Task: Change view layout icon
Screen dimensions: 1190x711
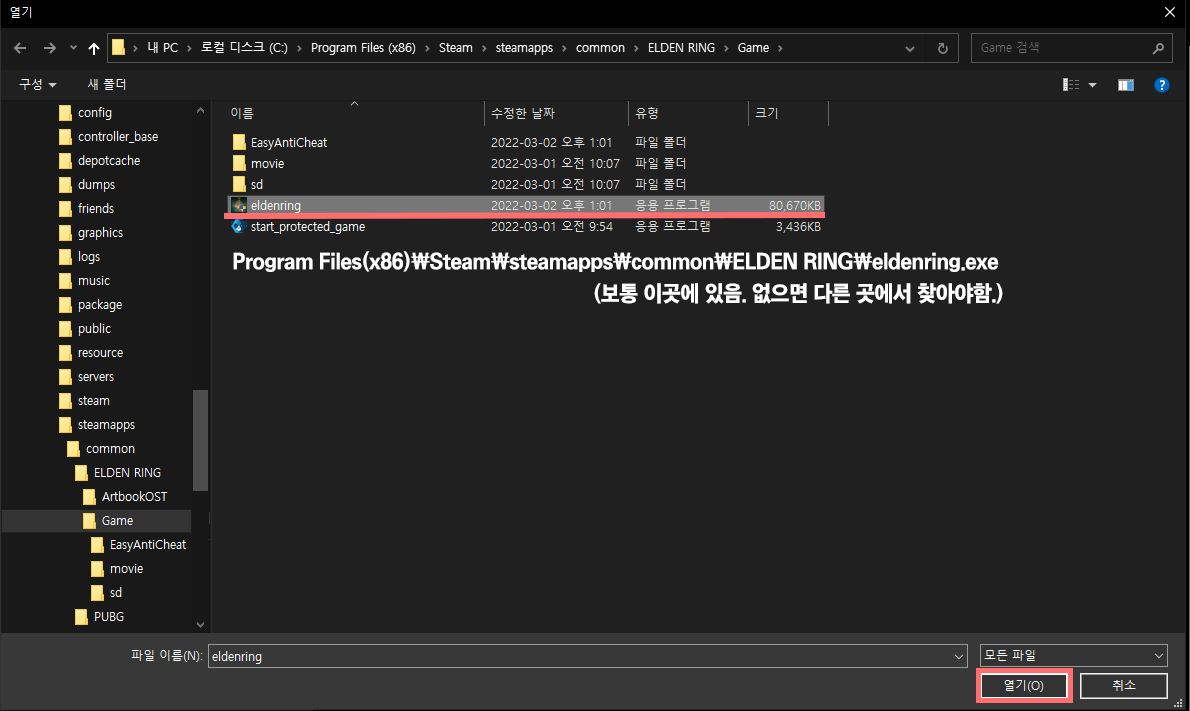Action: pyautogui.click(x=1071, y=84)
